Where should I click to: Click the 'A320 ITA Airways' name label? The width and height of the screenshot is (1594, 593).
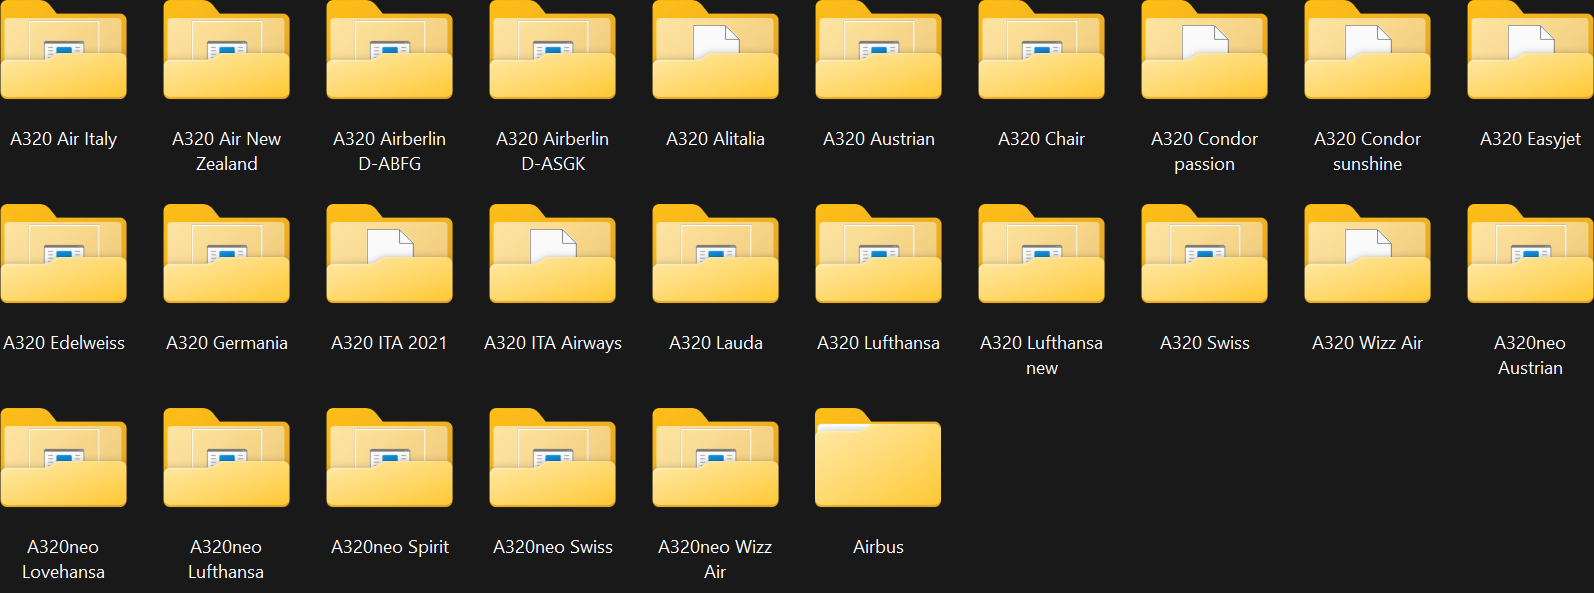(x=553, y=343)
